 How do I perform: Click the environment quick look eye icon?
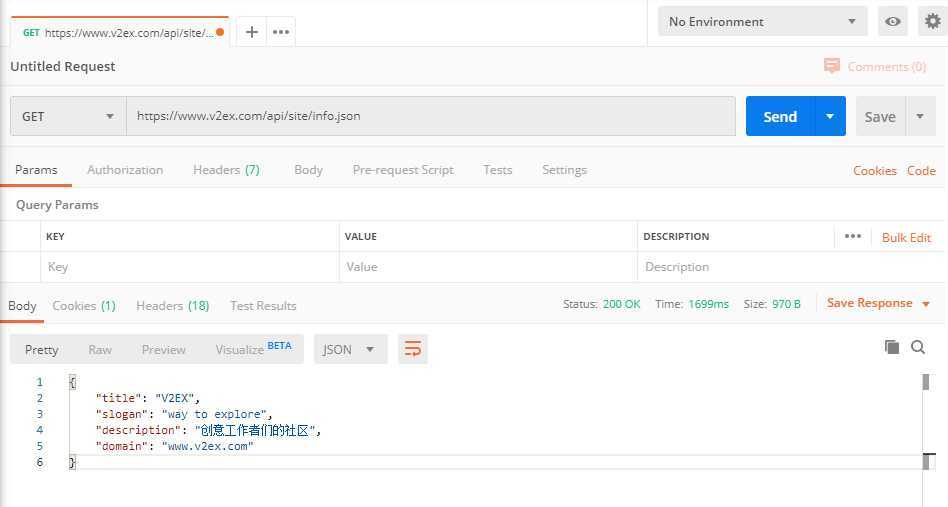tap(892, 22)
